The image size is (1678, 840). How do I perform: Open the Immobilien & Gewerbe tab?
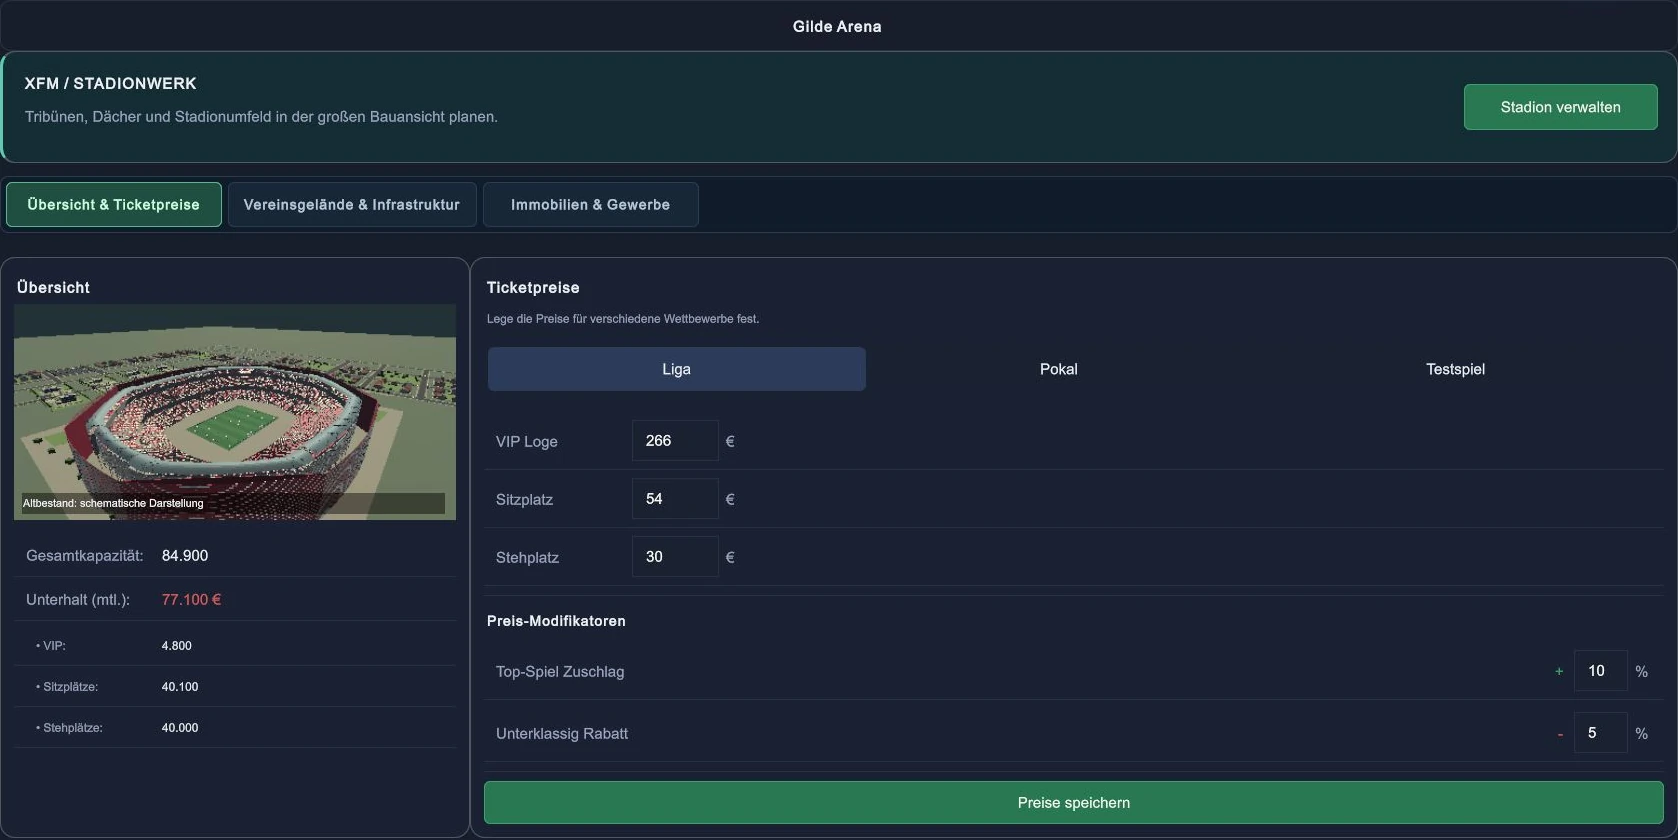point(590,204)
